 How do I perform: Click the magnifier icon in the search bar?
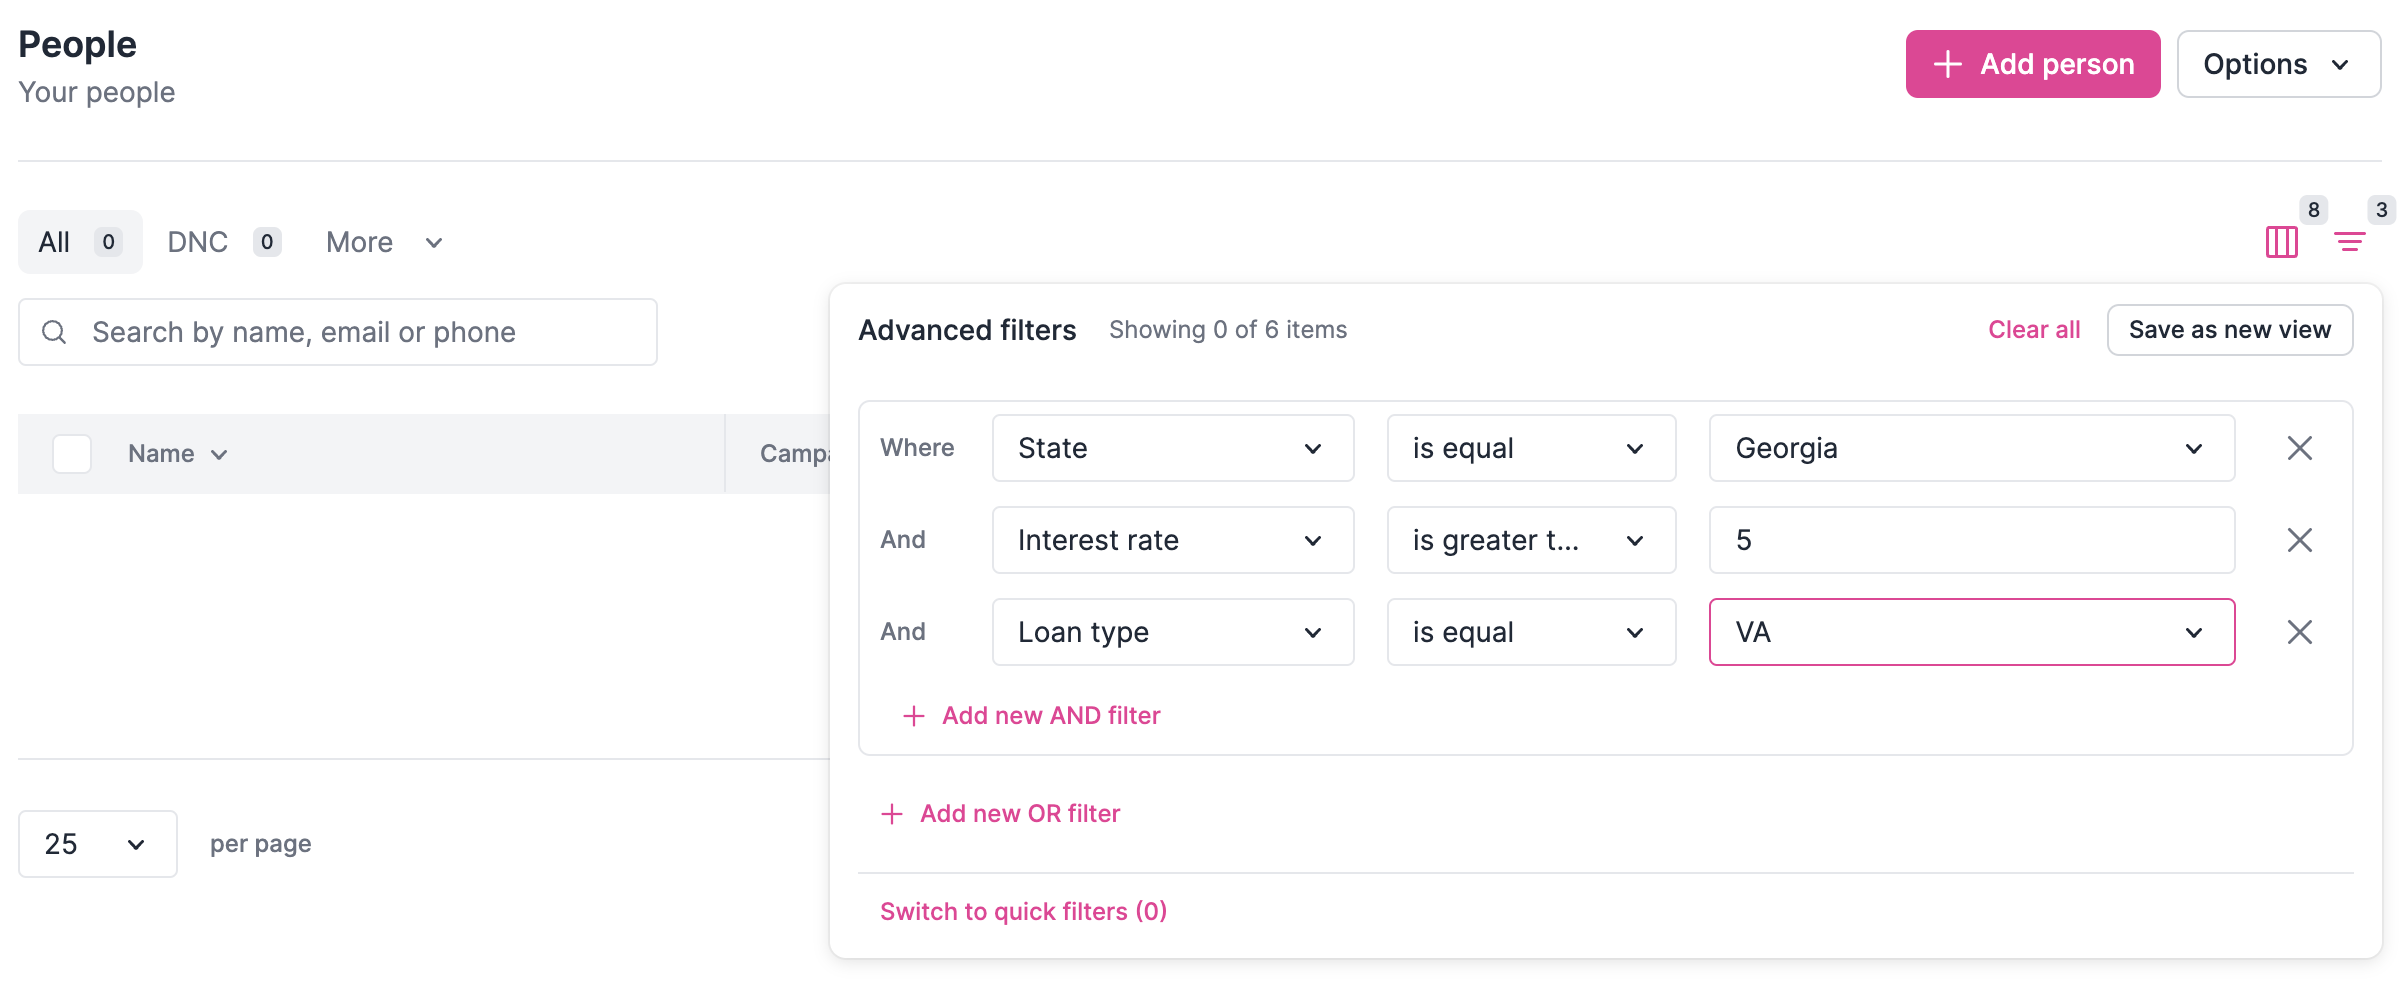pos(54,331)
